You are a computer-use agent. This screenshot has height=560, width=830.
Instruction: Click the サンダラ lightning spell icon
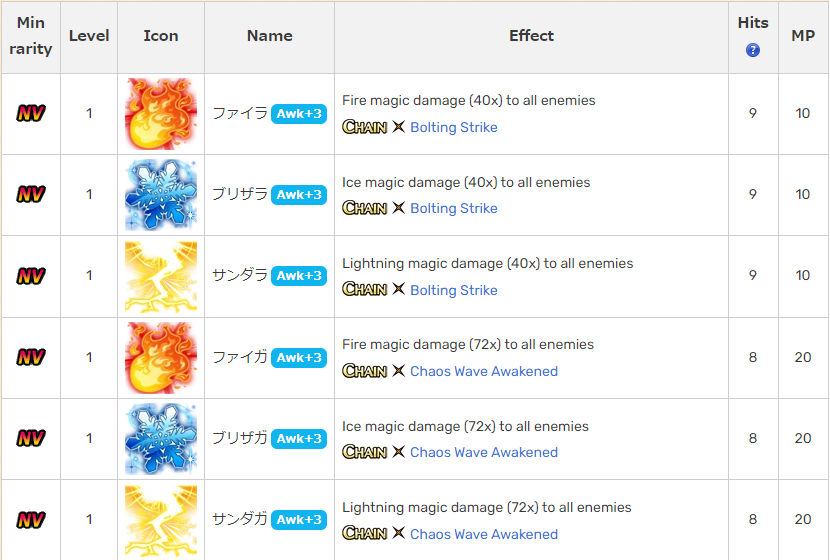tap(161, 276)
